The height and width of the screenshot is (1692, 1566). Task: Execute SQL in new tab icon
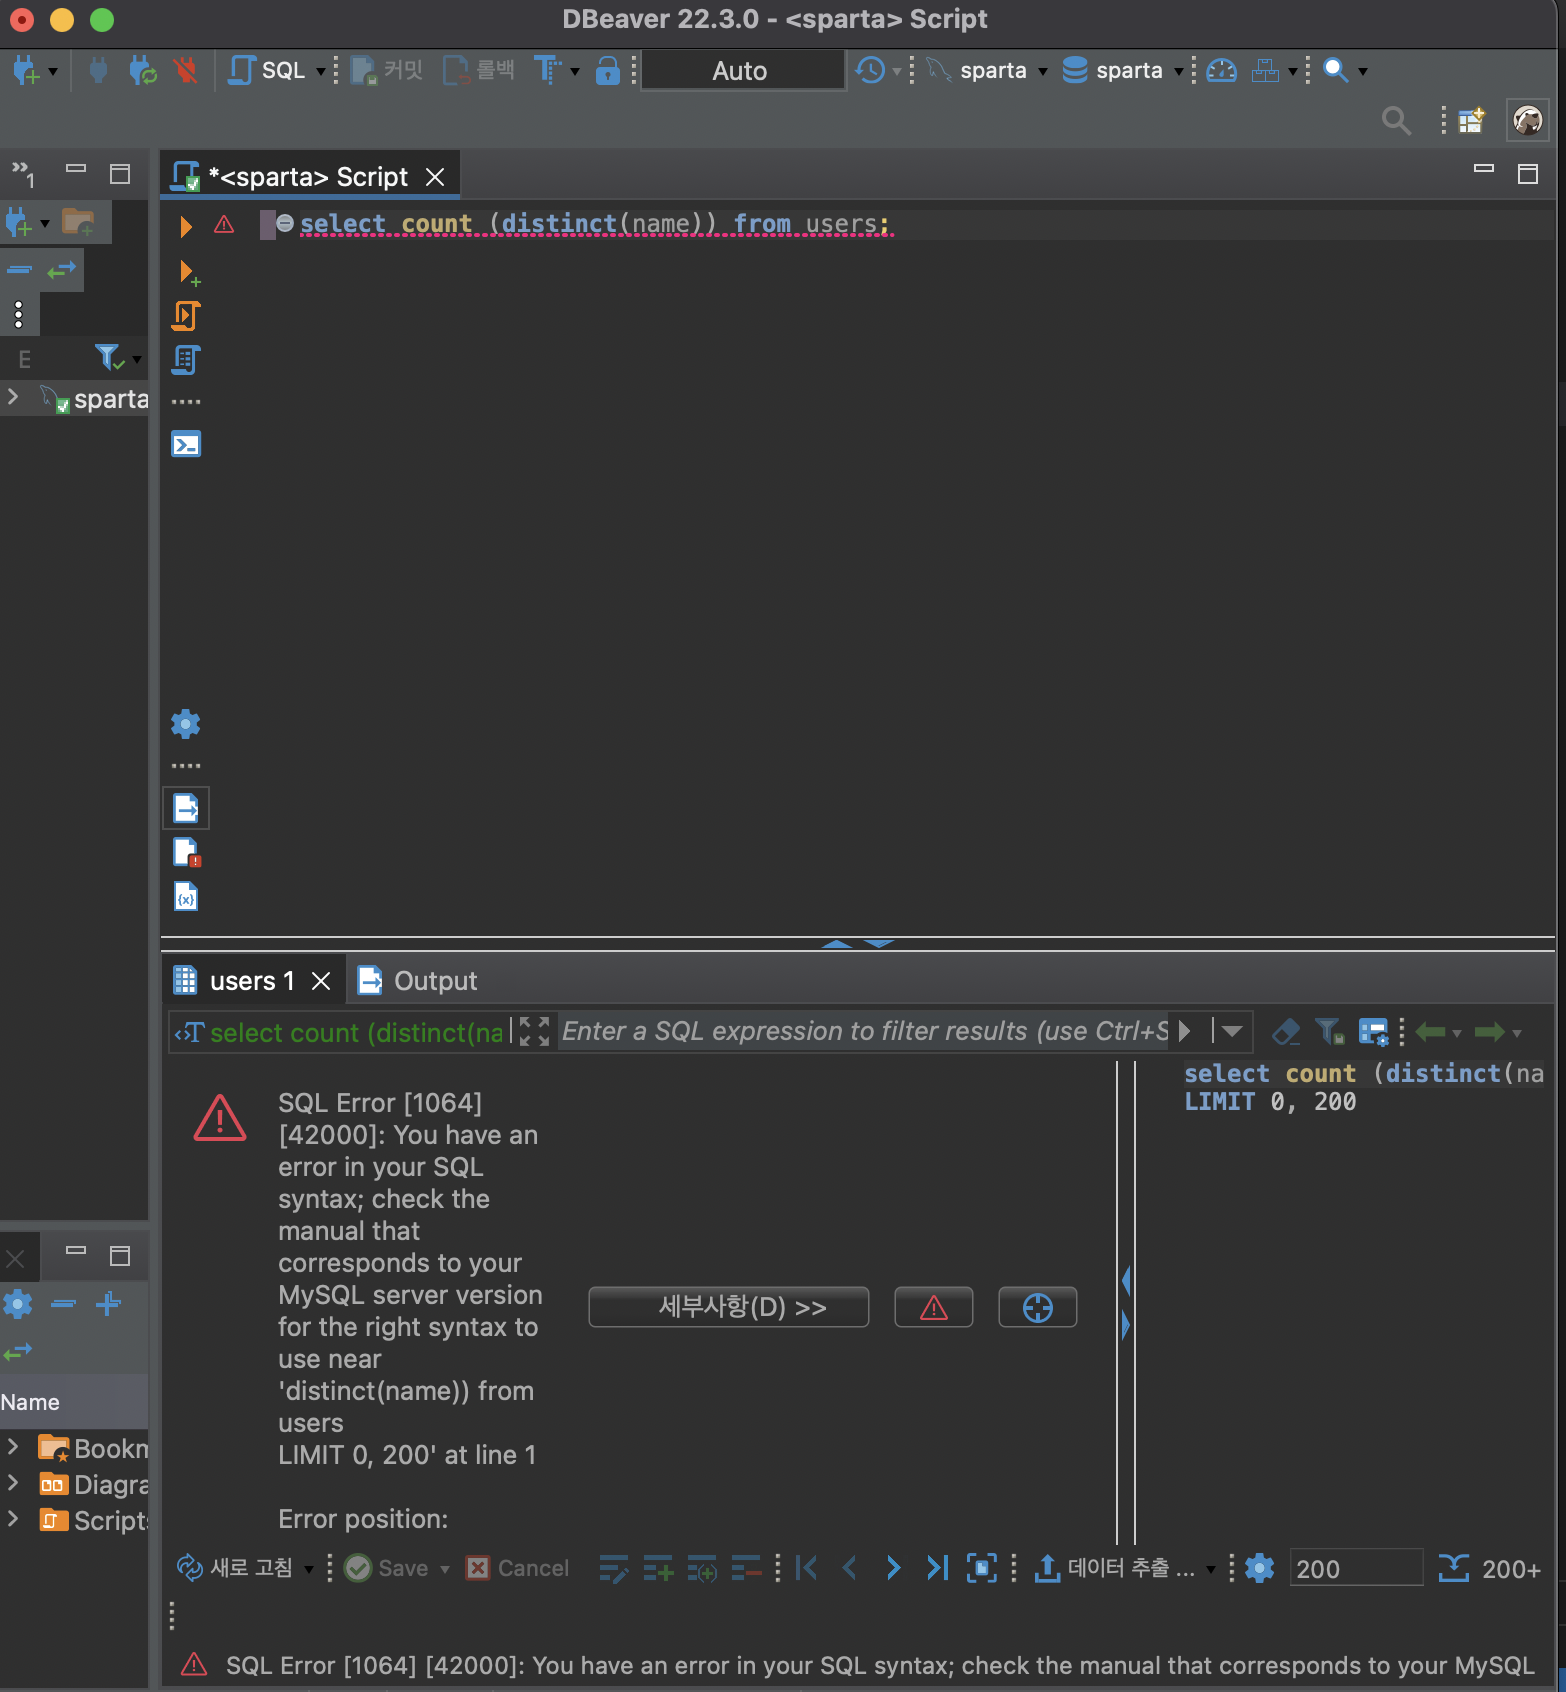(x=188, y=272)
